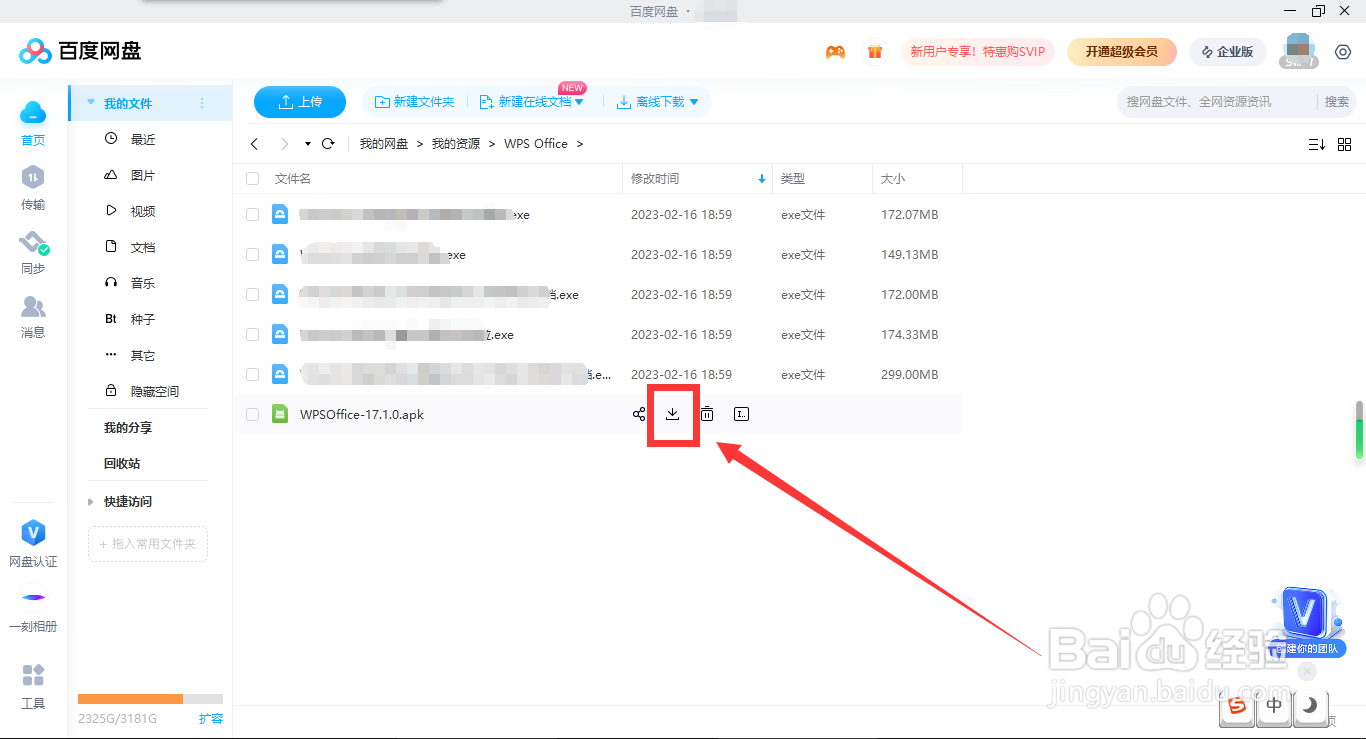Image resolution: width=1366 pixels, height=739 pixels.
Task: Open 网盘认证 verification icon
Action: pos(33,533)
